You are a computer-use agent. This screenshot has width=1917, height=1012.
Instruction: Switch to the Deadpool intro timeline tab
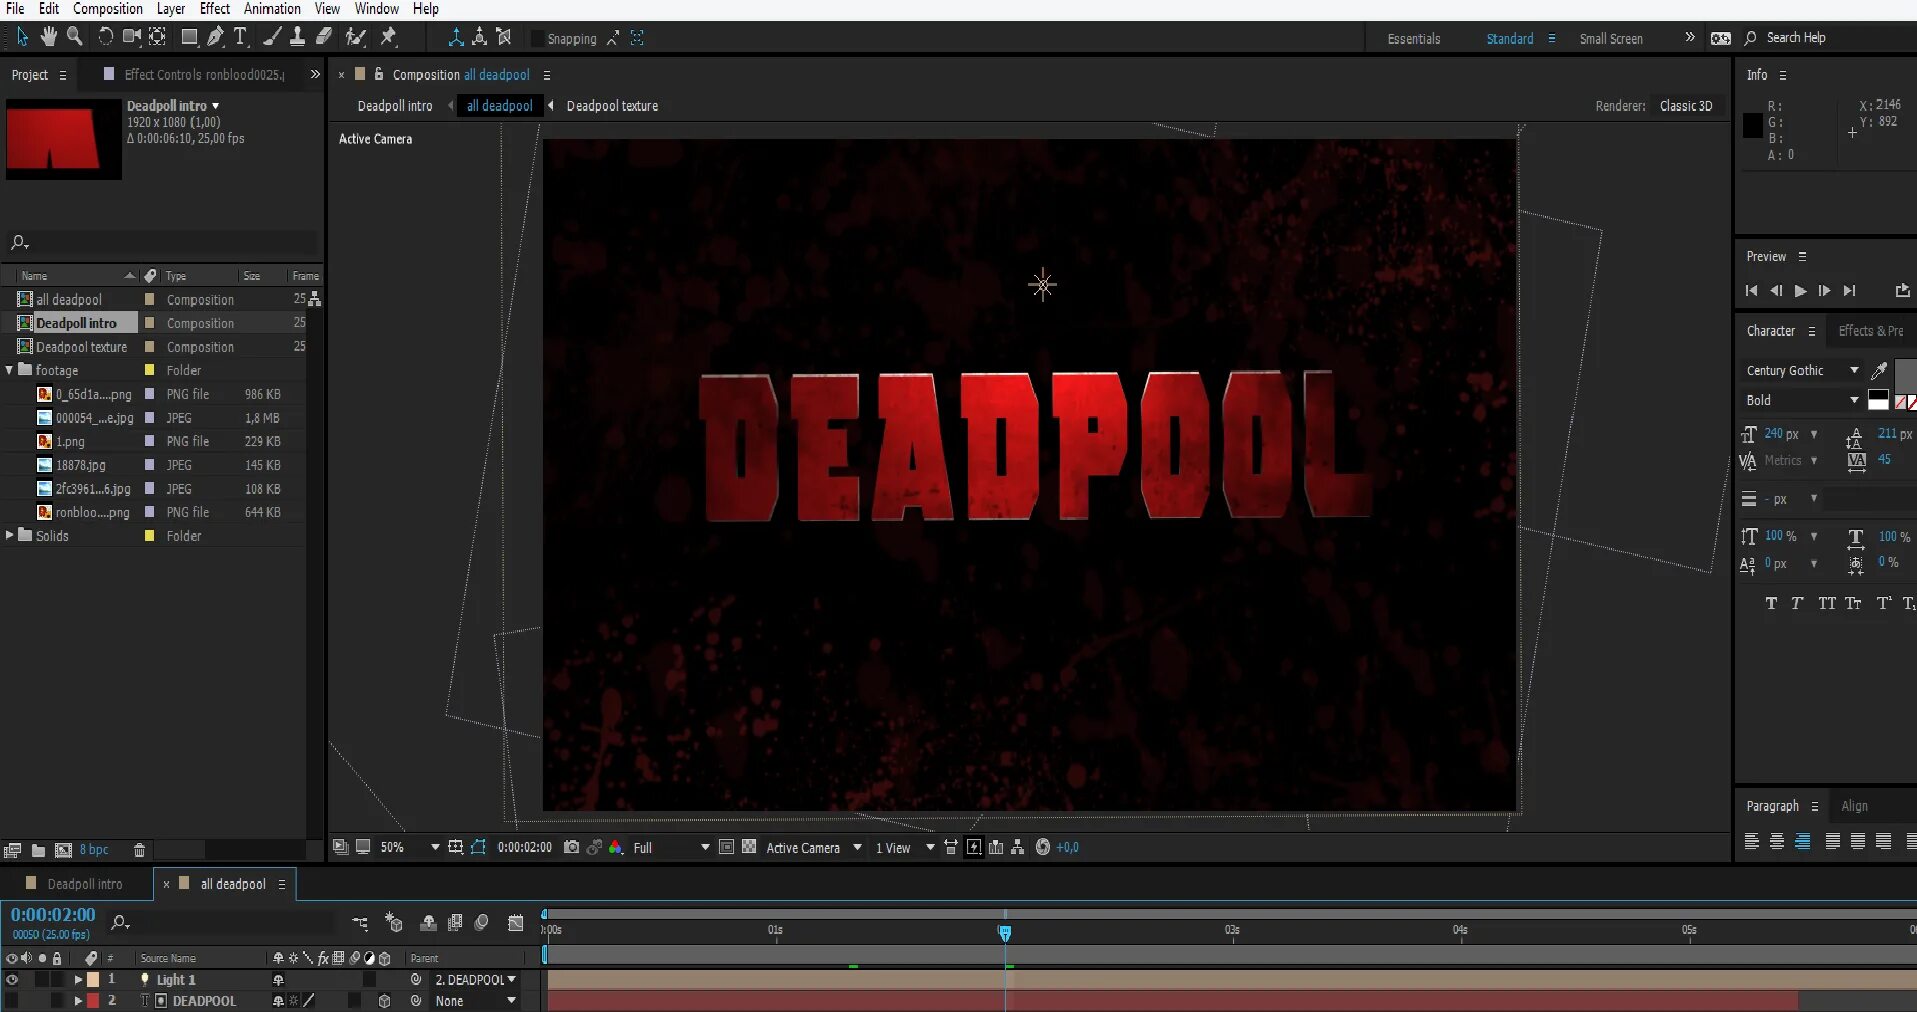(x=84, y=884)
